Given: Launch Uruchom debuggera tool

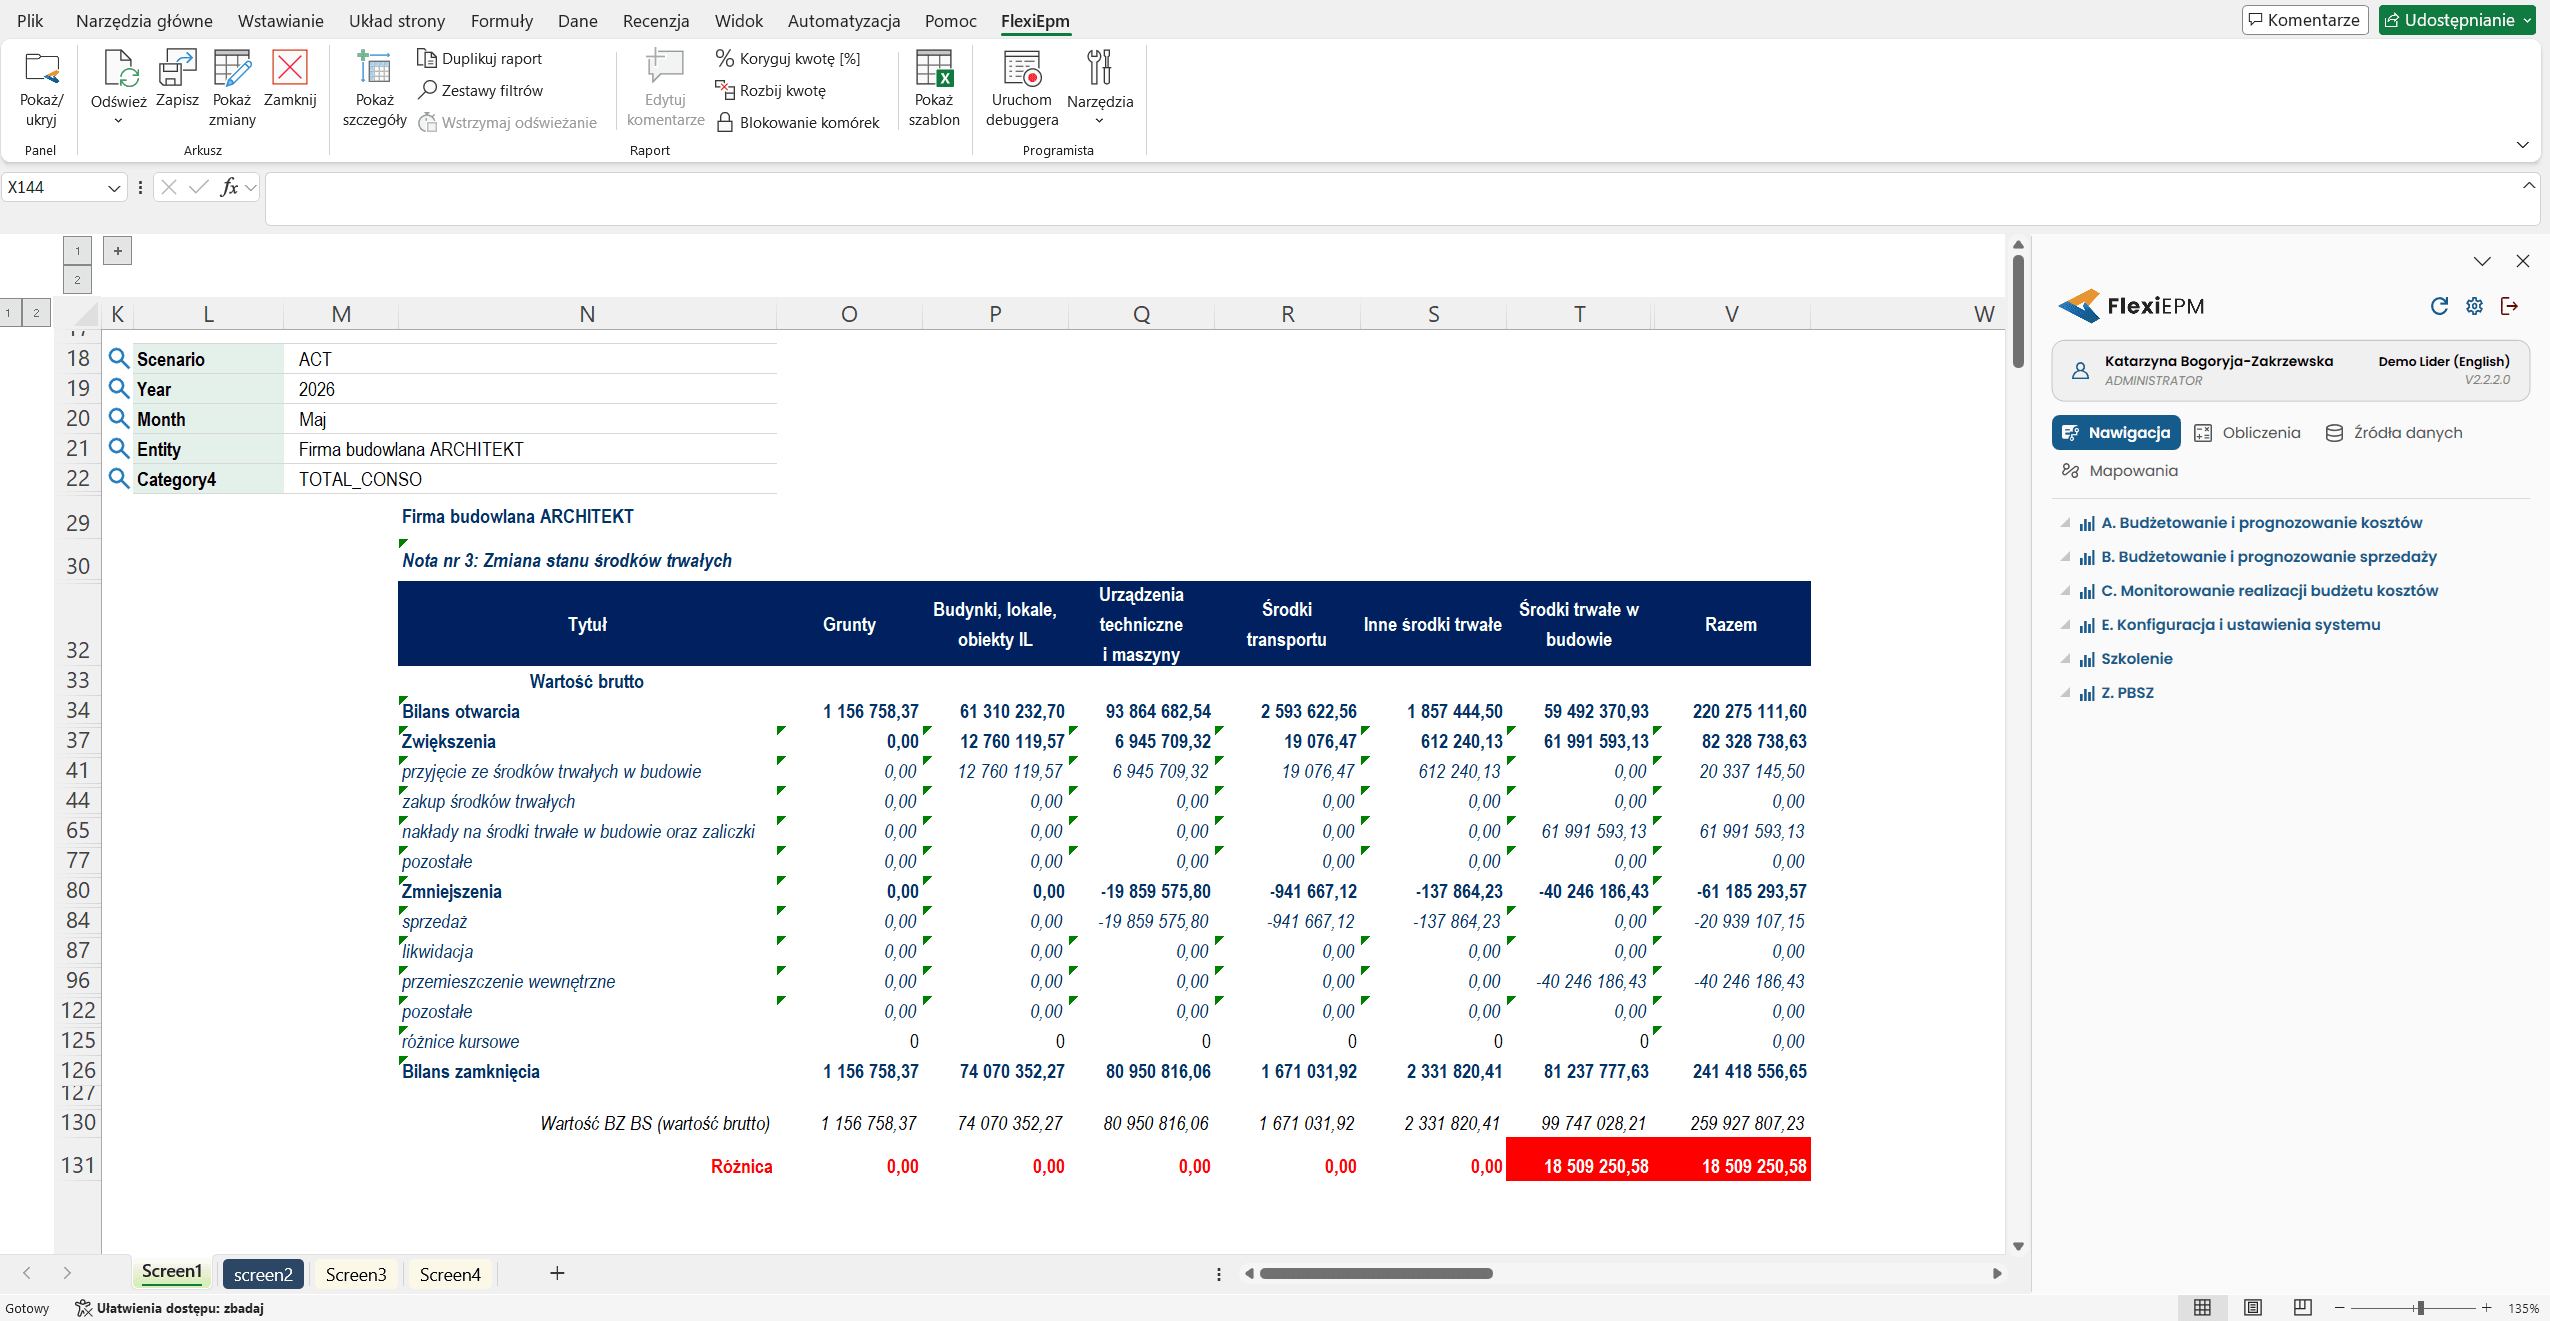Looking at the screenshot, I should 1021,88.
